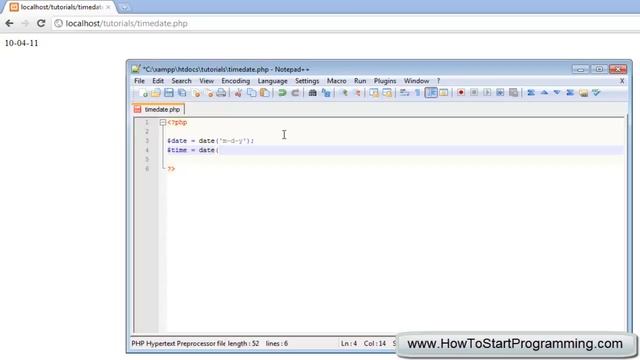Screen dimensions: 640x360
Task: Click the browser Back arrow
Action: click(x=9, y=23)
